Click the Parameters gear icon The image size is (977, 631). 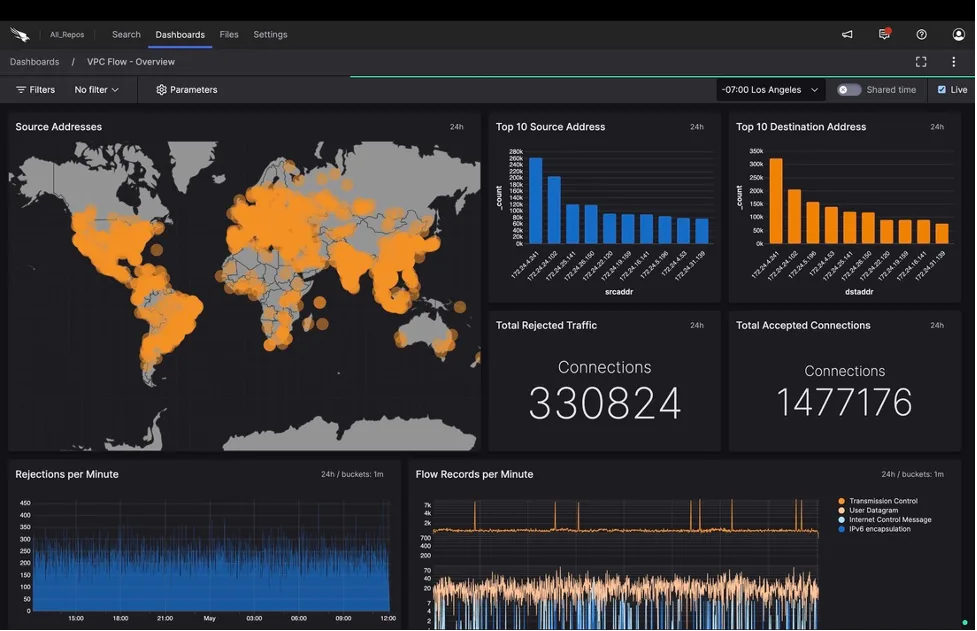pos(161,90)
